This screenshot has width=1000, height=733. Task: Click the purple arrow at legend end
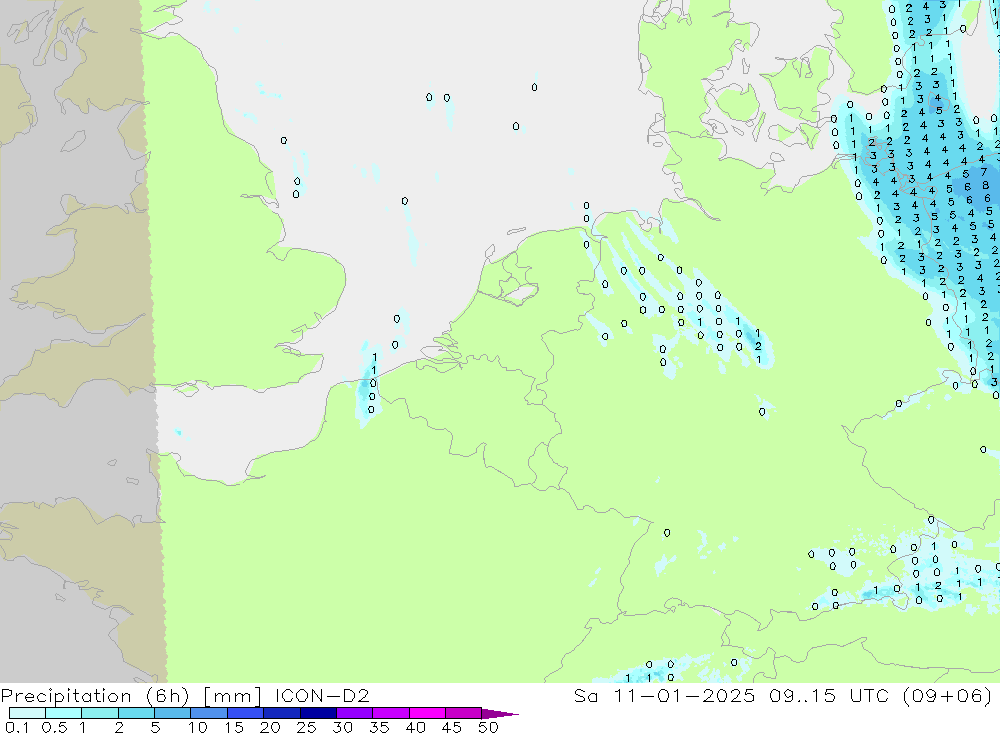(500, 713)
